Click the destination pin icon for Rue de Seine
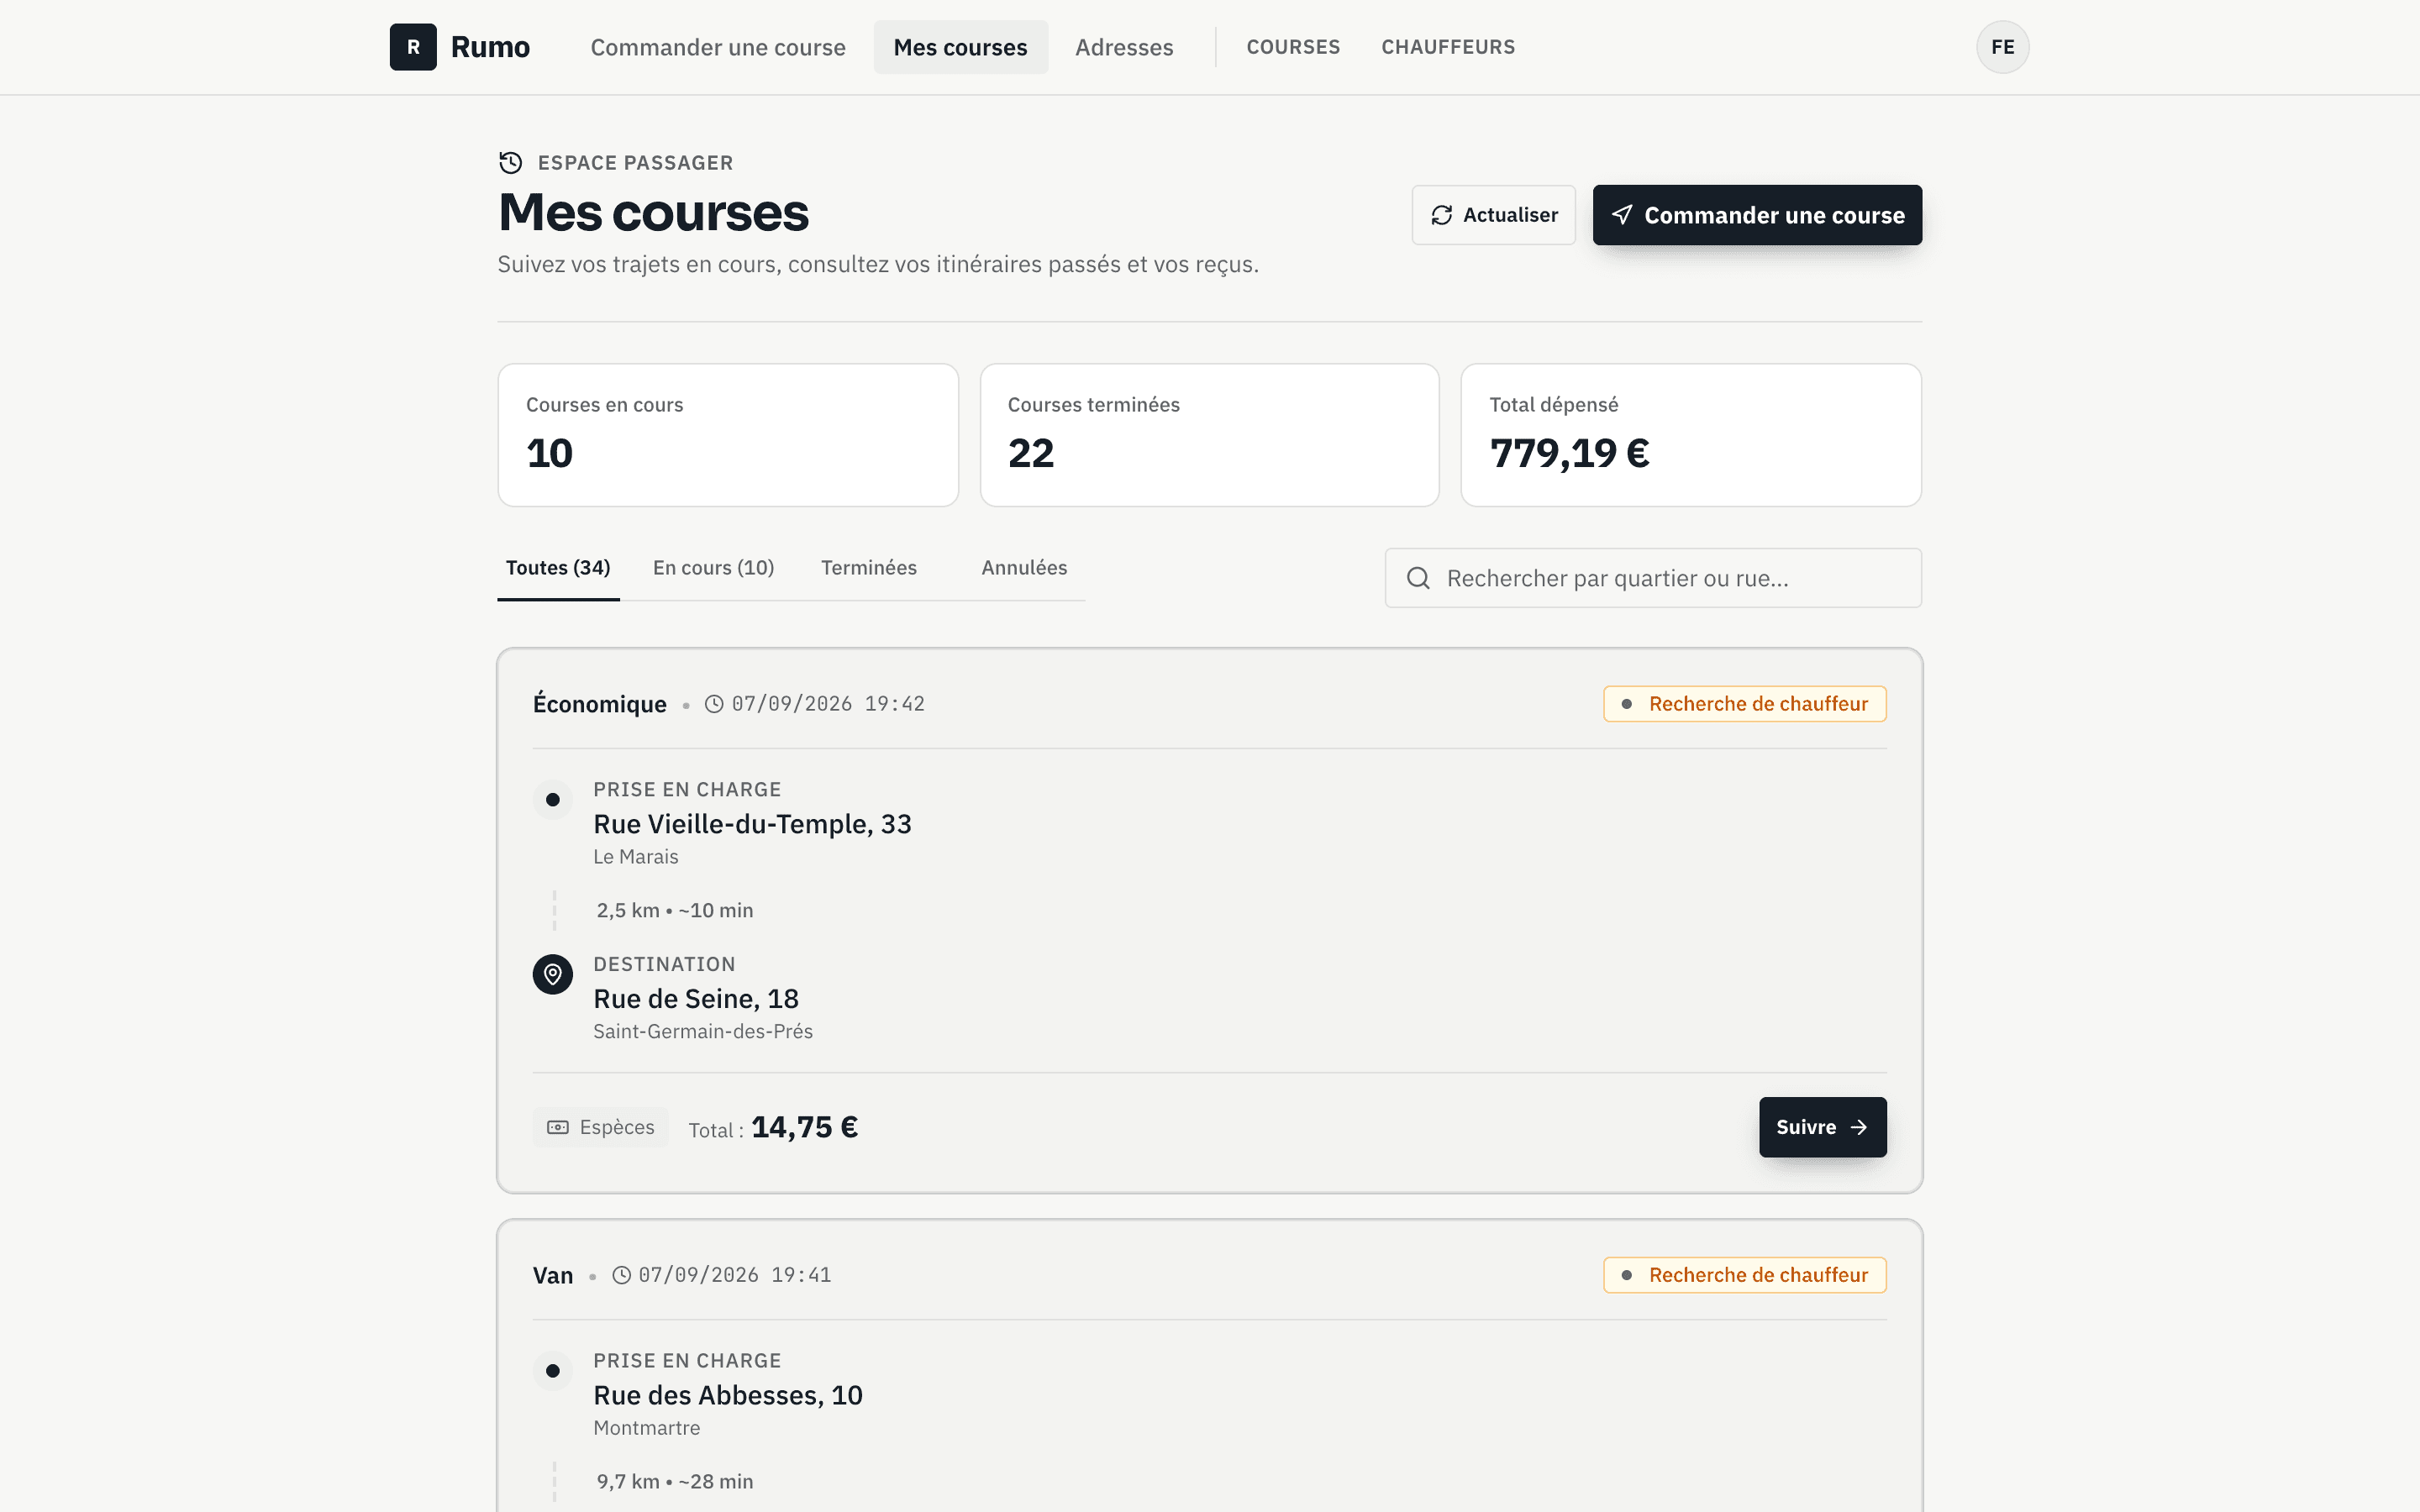2420x1512 pixels. click(553, 974)
